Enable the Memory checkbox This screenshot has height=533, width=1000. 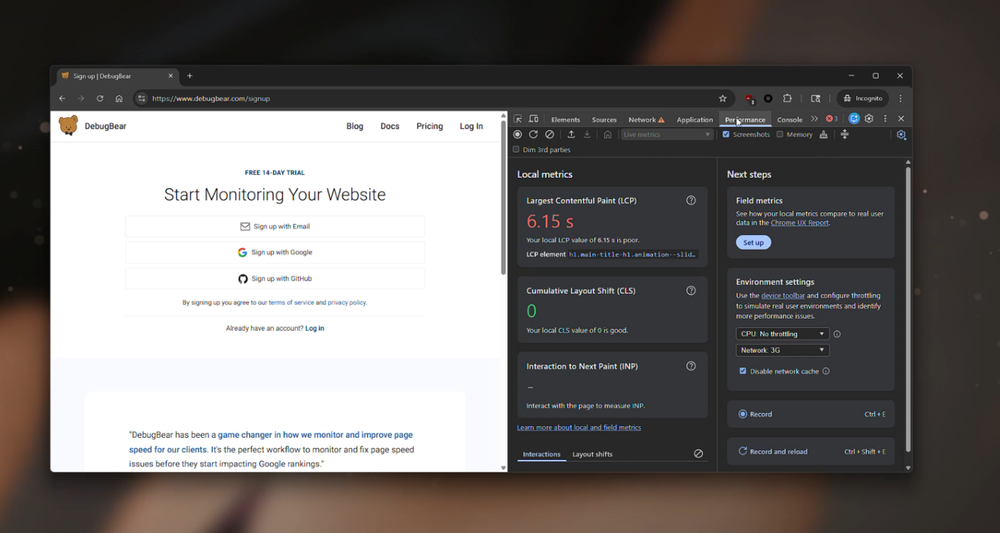[779, 135]
